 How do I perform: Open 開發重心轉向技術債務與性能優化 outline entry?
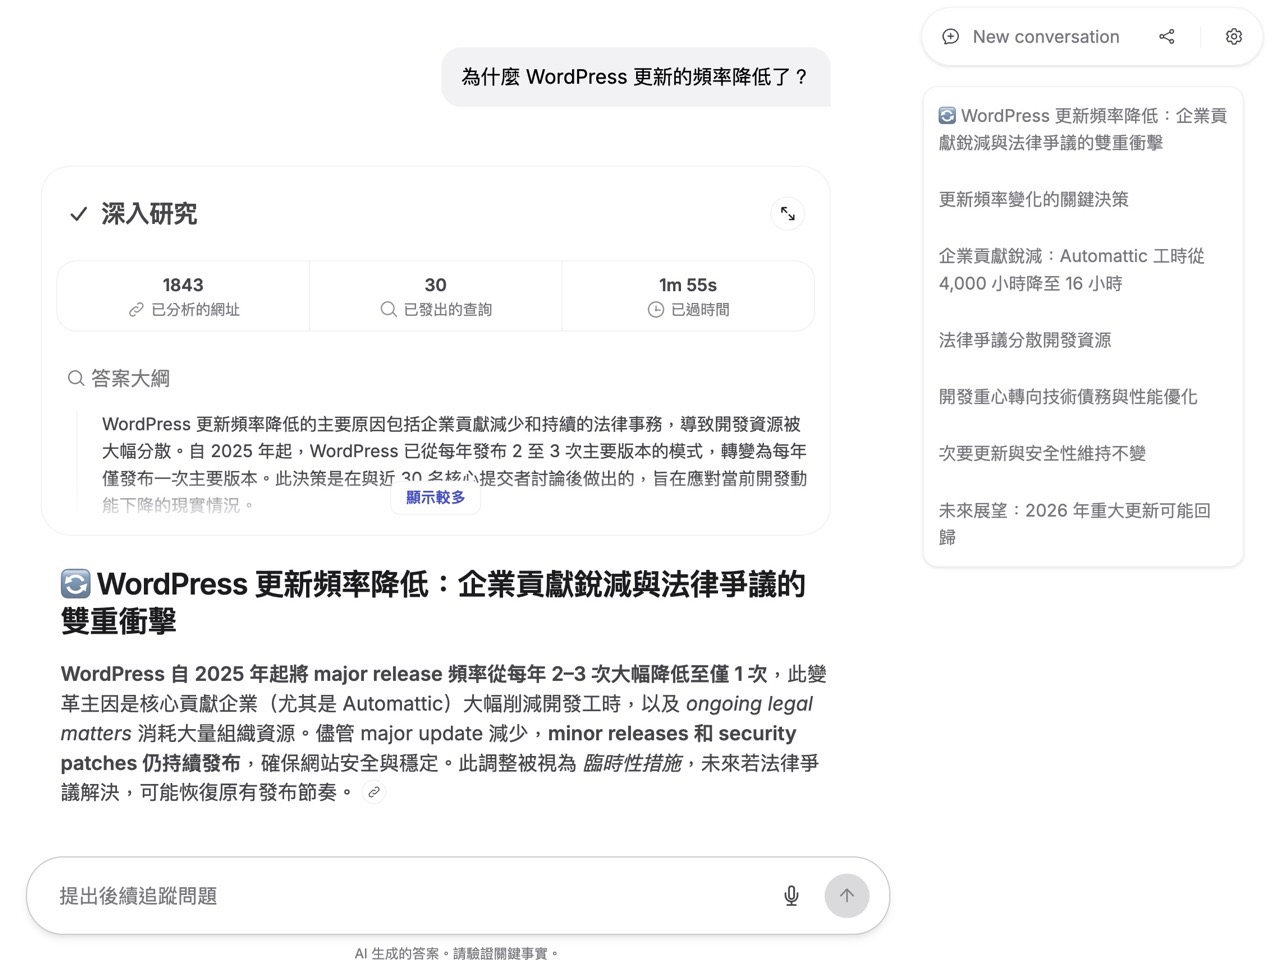[x=1067, y=397]
